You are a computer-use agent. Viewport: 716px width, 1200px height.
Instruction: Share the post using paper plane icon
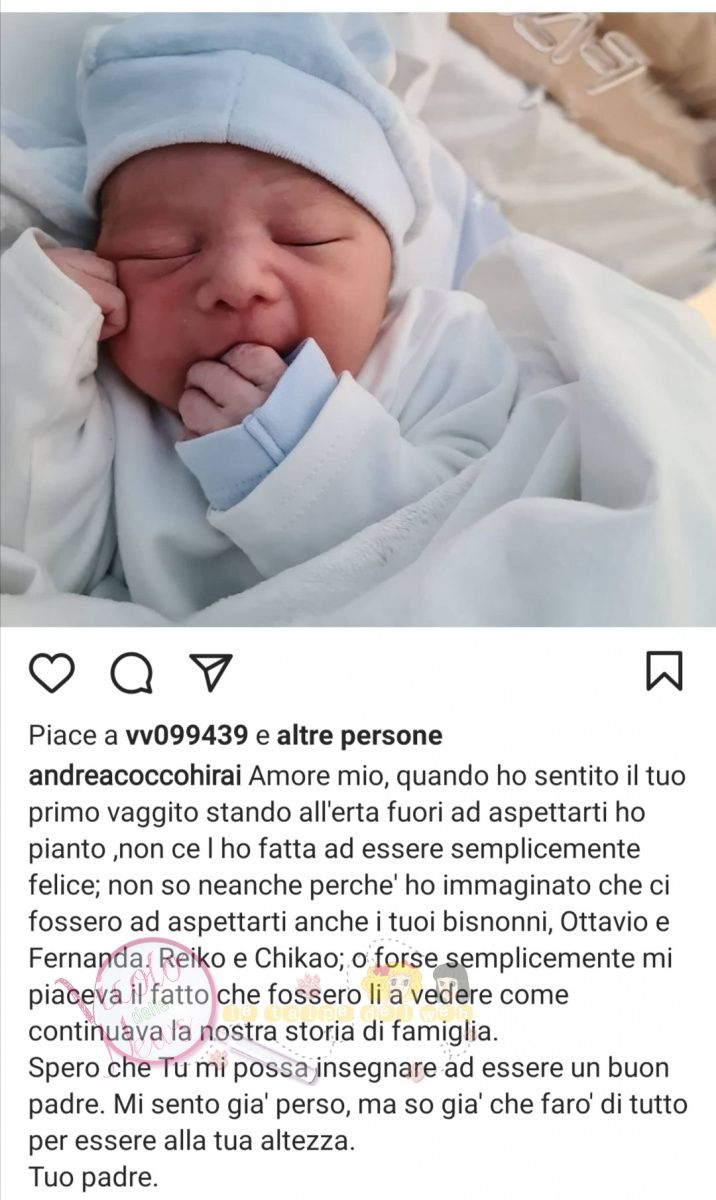[x=211, y=673]
